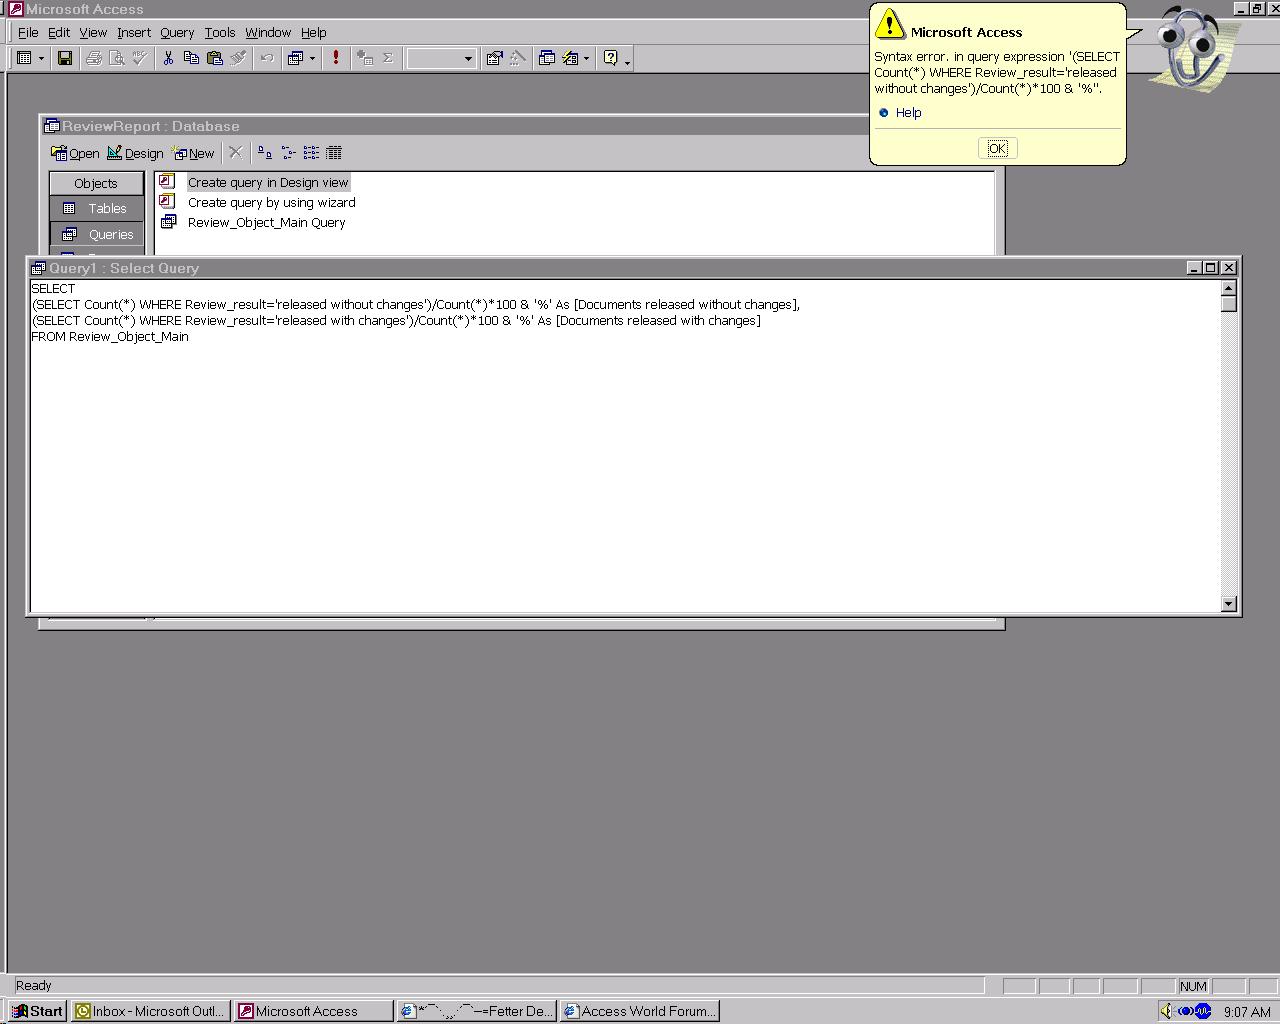Click the New Object AutoForm icon
This screenshot has width=1280, height=1024.
point(570,58)
